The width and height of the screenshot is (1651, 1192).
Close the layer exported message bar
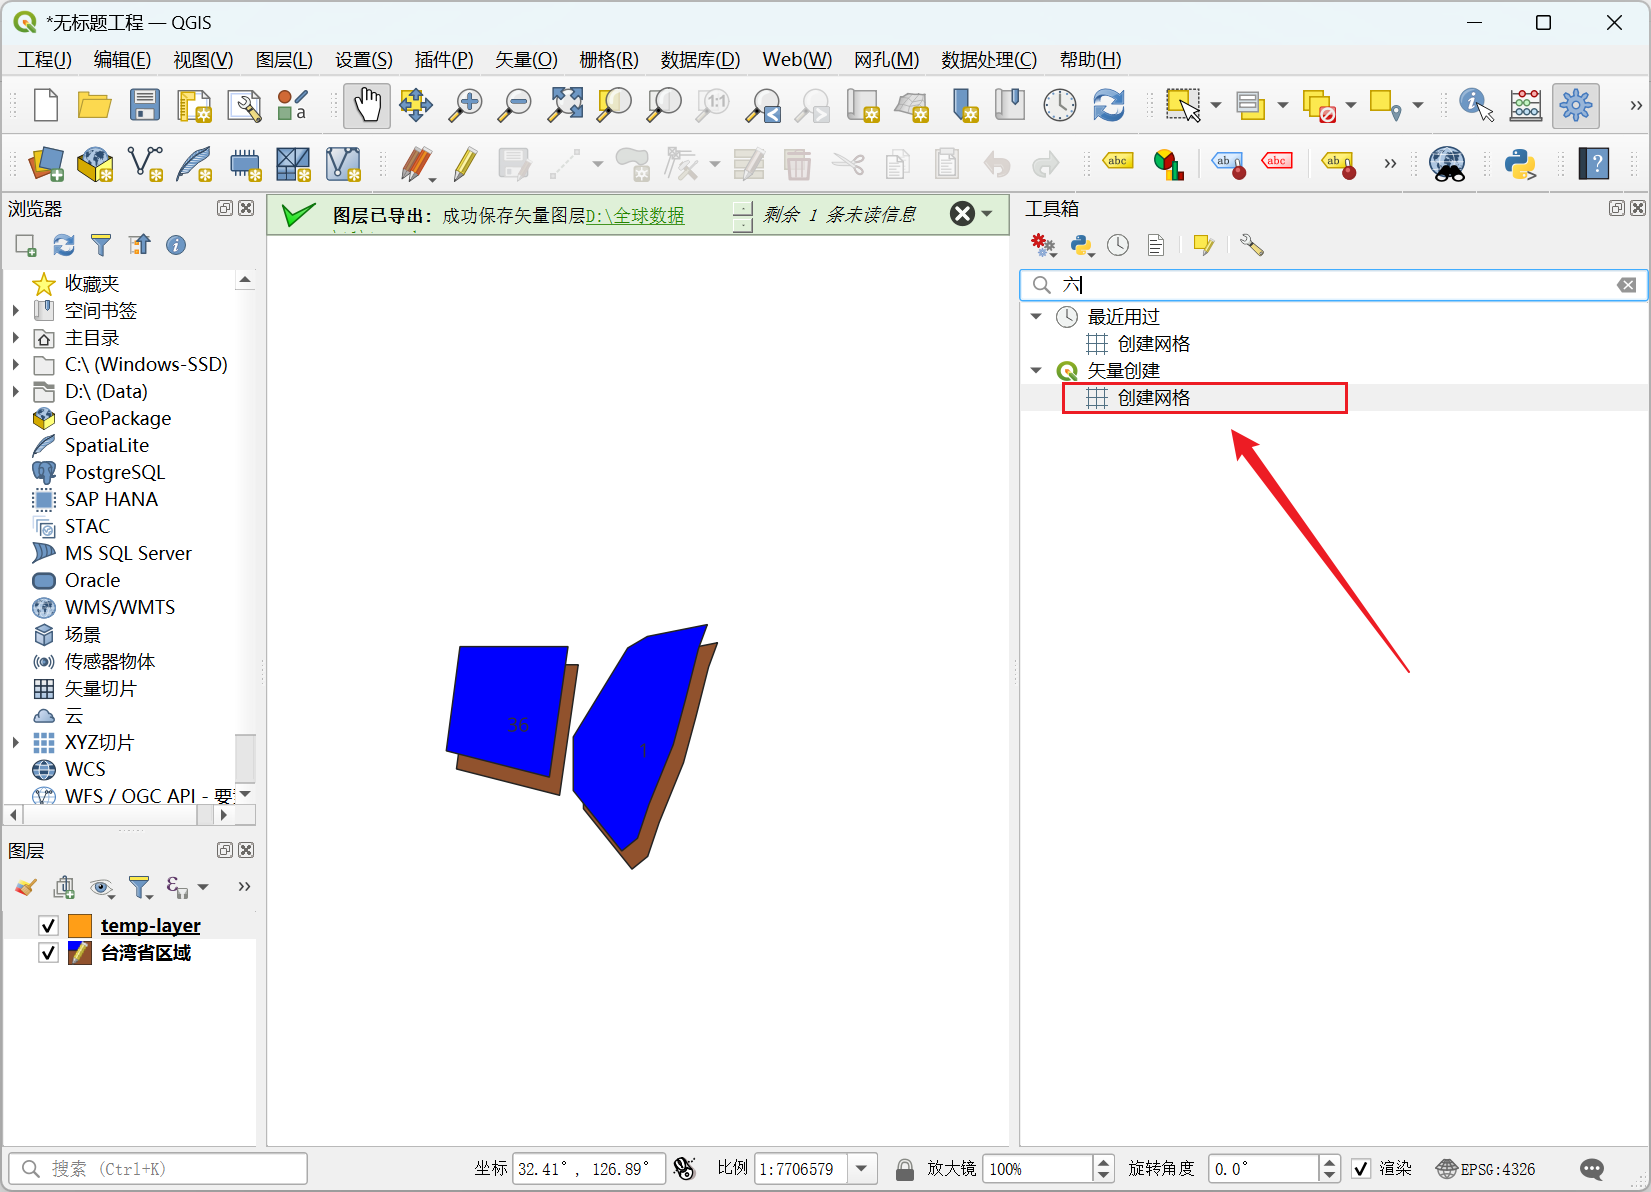pyautogui.click(x=962, y=214)
